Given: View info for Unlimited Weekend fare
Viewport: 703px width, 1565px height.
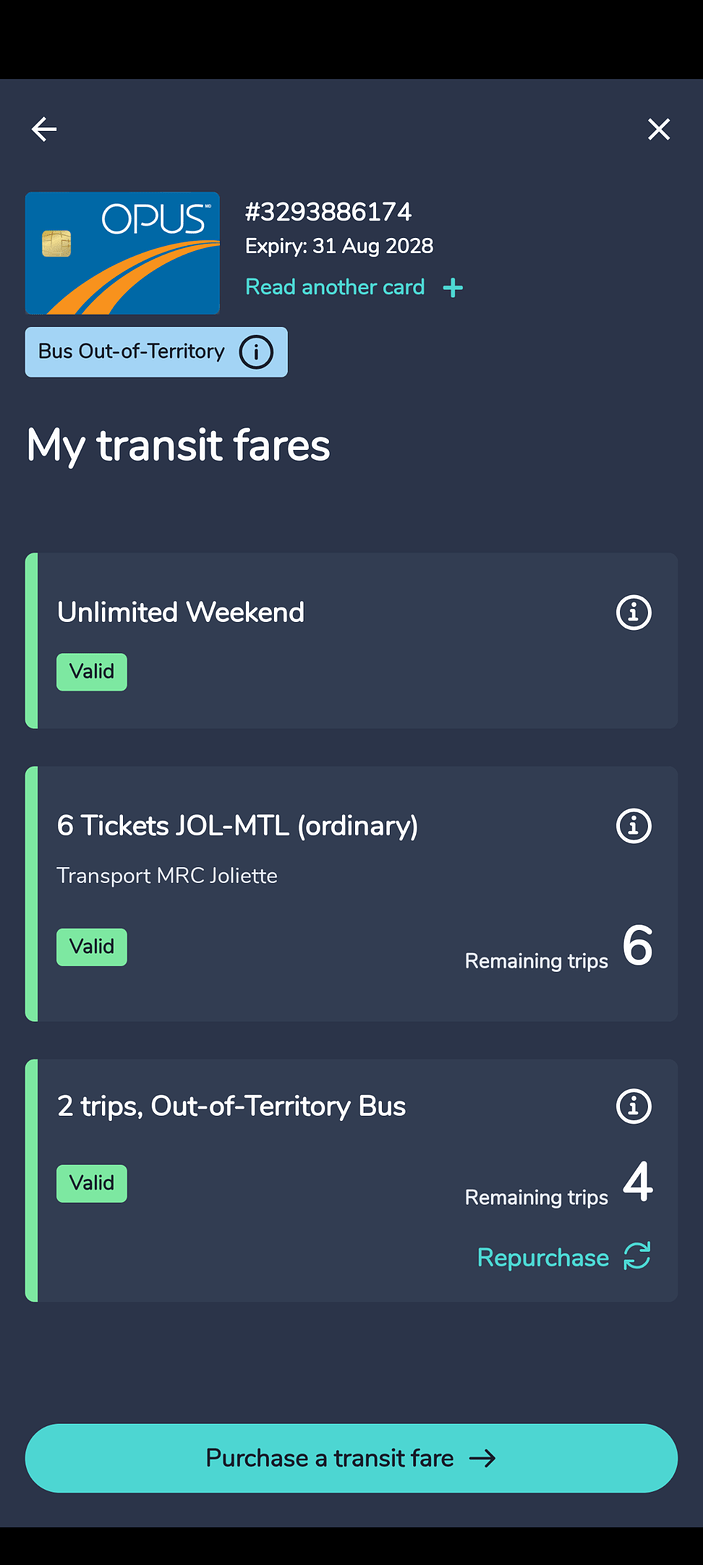Looking at the screenshot, I should pos(633,612).
